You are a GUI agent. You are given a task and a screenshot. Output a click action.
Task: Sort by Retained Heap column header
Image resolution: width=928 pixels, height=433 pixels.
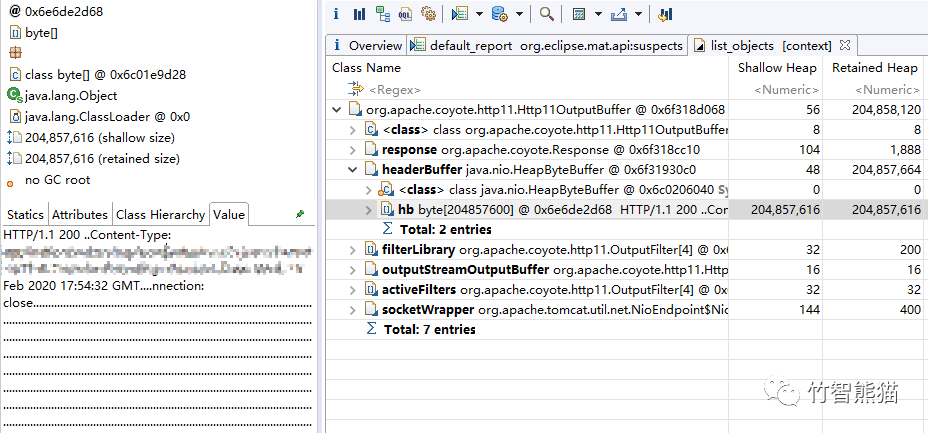(x=875, y=67)
